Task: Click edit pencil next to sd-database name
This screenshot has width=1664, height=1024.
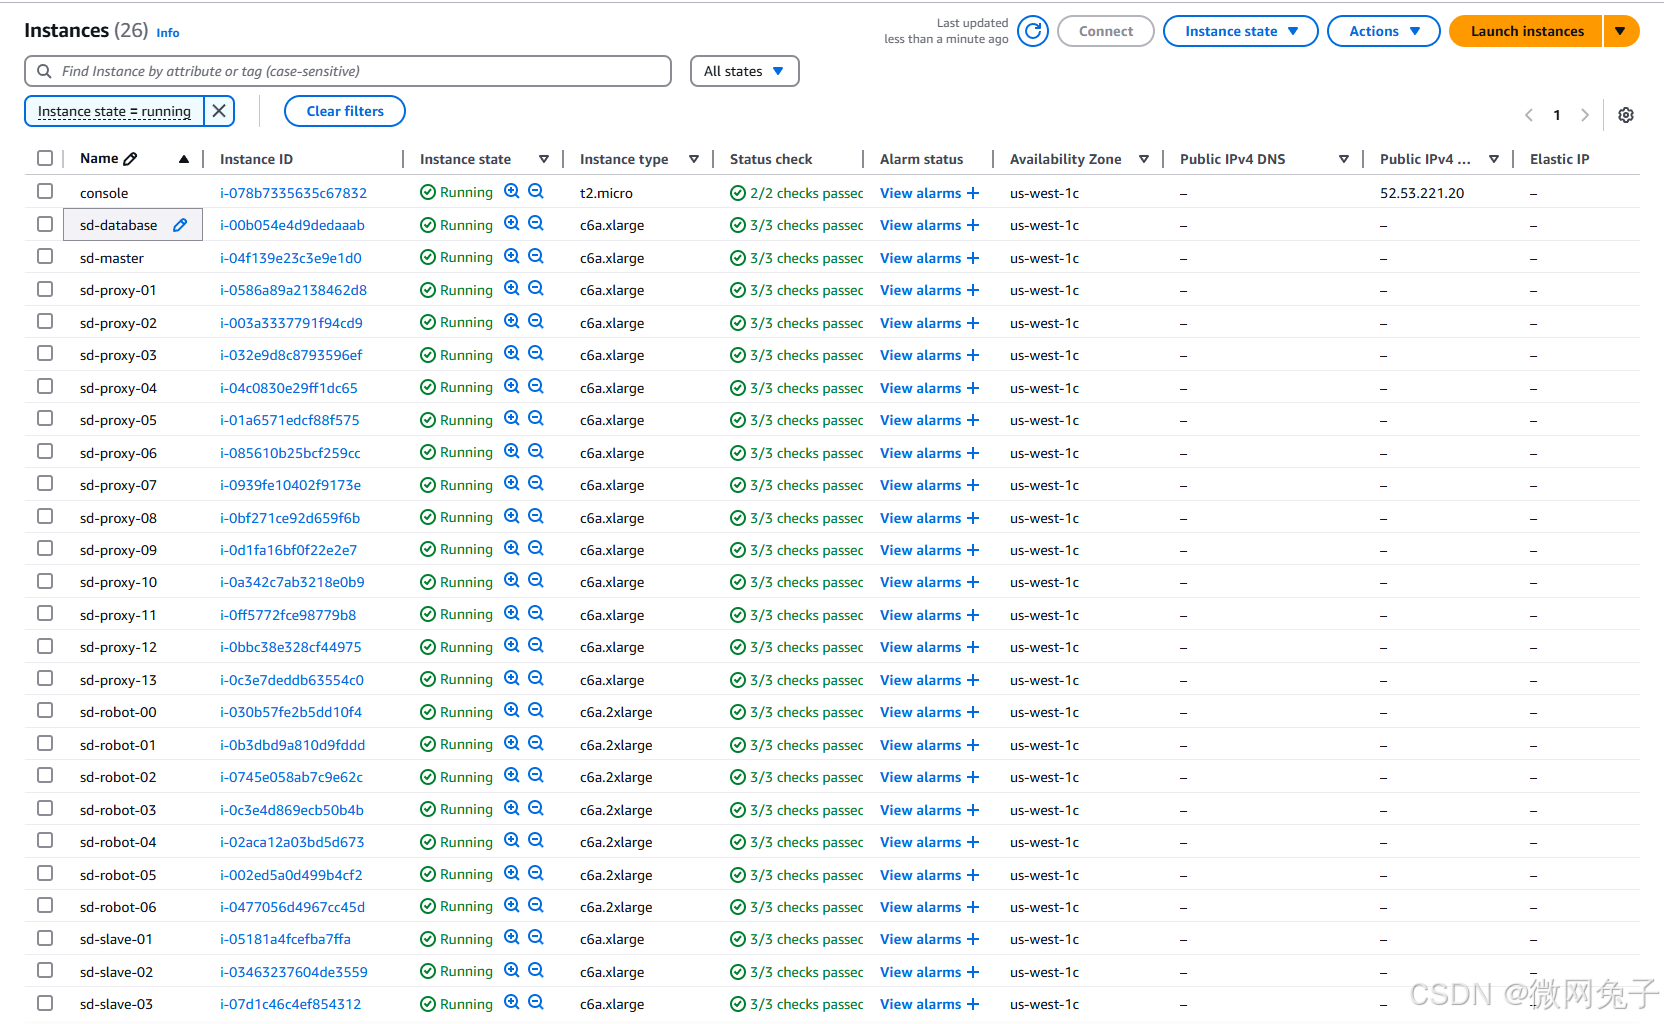Action: click(180, 225)
